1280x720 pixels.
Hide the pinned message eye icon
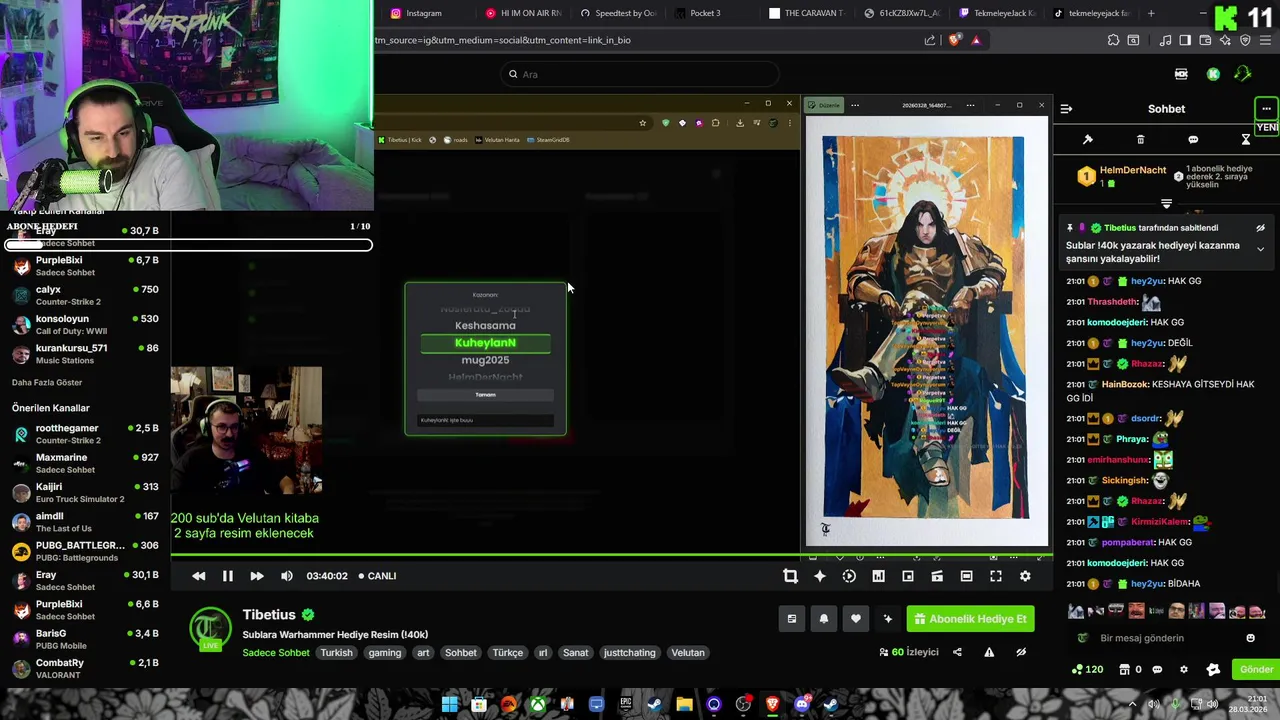tap(1260, 228)
